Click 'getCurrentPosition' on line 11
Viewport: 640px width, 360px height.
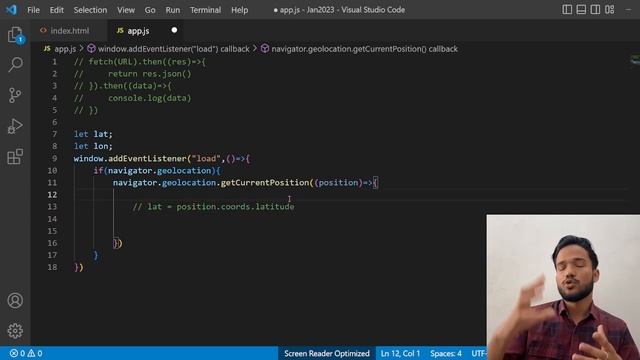[264, 182]
